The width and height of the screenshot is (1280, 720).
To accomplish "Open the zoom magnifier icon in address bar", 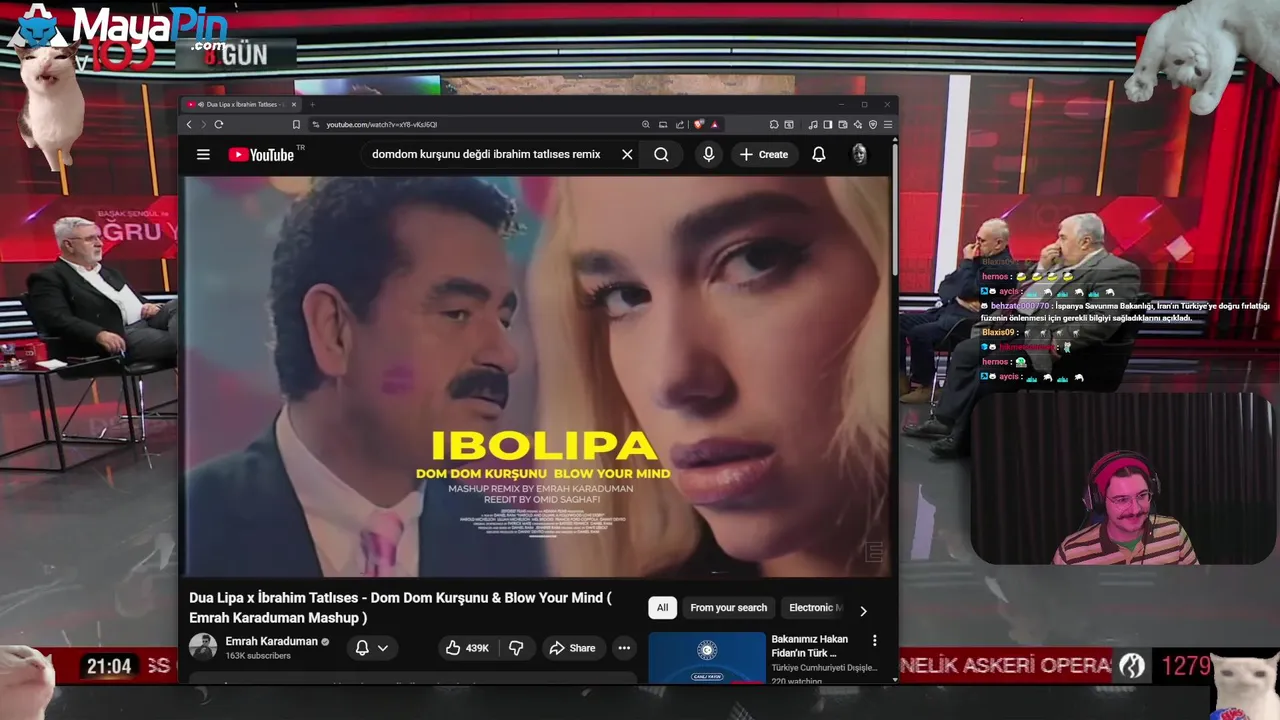I will click(646, 124).
